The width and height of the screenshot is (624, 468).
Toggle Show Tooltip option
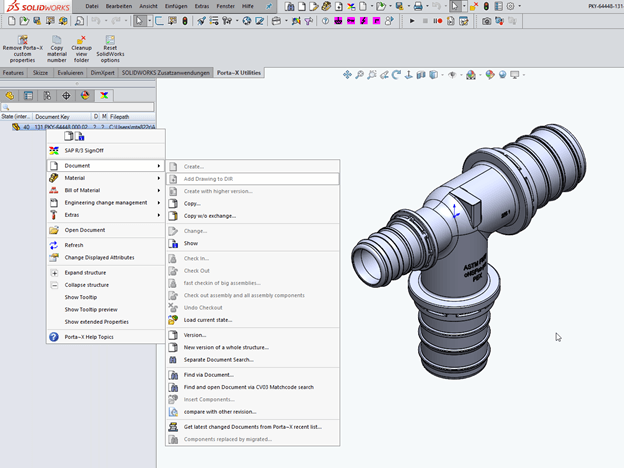(81, 297)
